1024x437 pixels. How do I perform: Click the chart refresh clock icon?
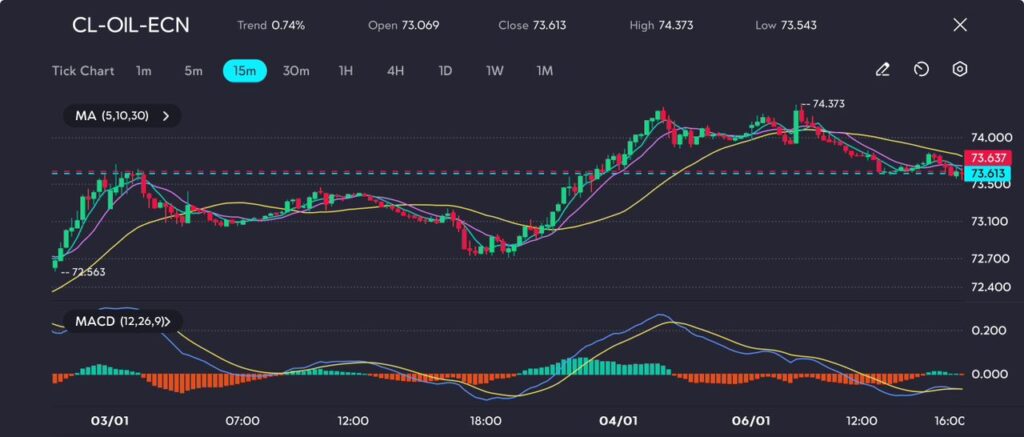point(921,70)
